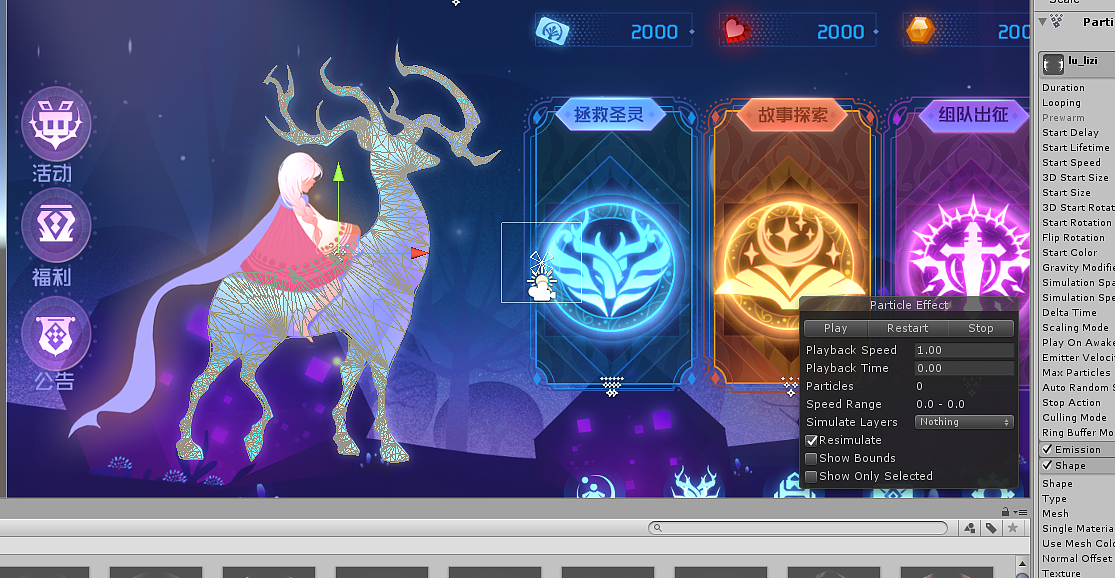Open the Simulate Layers Nothing dropdown

tap(964, 422)
